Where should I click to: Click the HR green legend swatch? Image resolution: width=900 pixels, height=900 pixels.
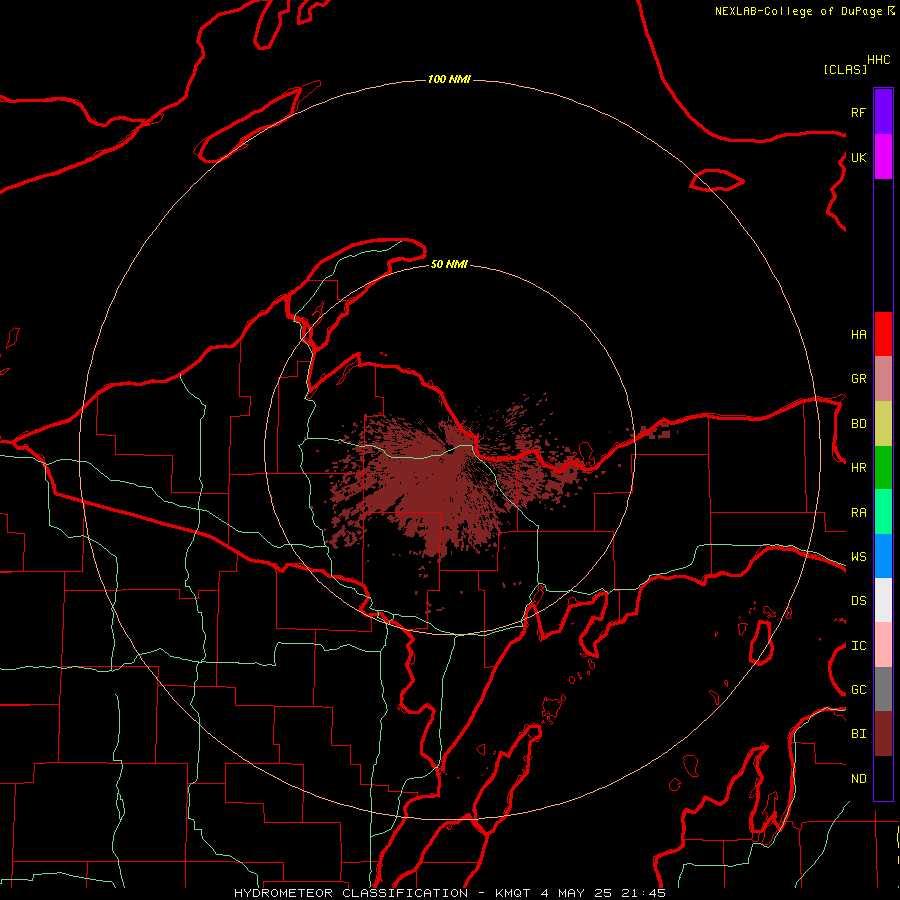(883, 468)
